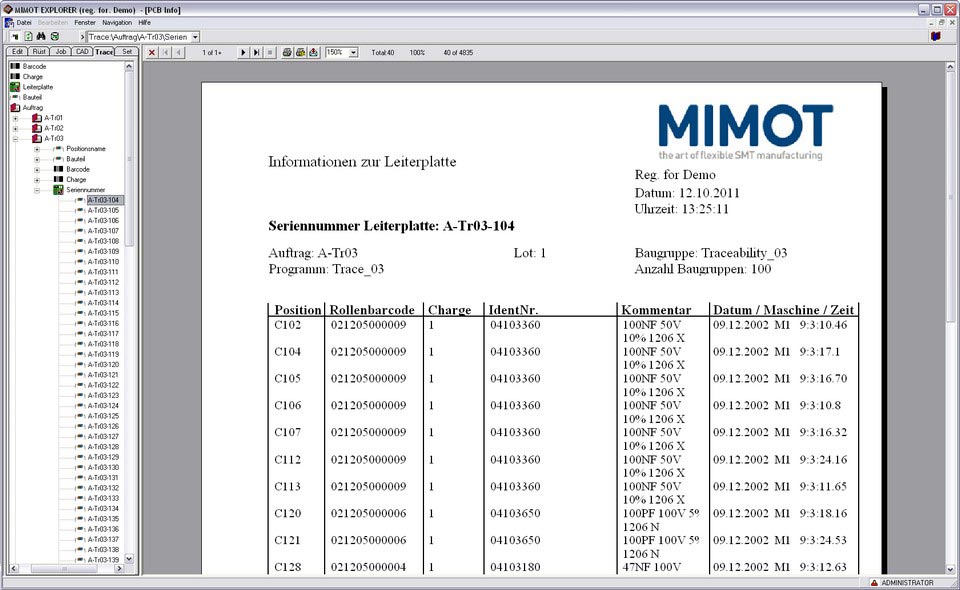Screen dimensions: 960x590
Task: Open the Datei menu
Action: (24, 23)
